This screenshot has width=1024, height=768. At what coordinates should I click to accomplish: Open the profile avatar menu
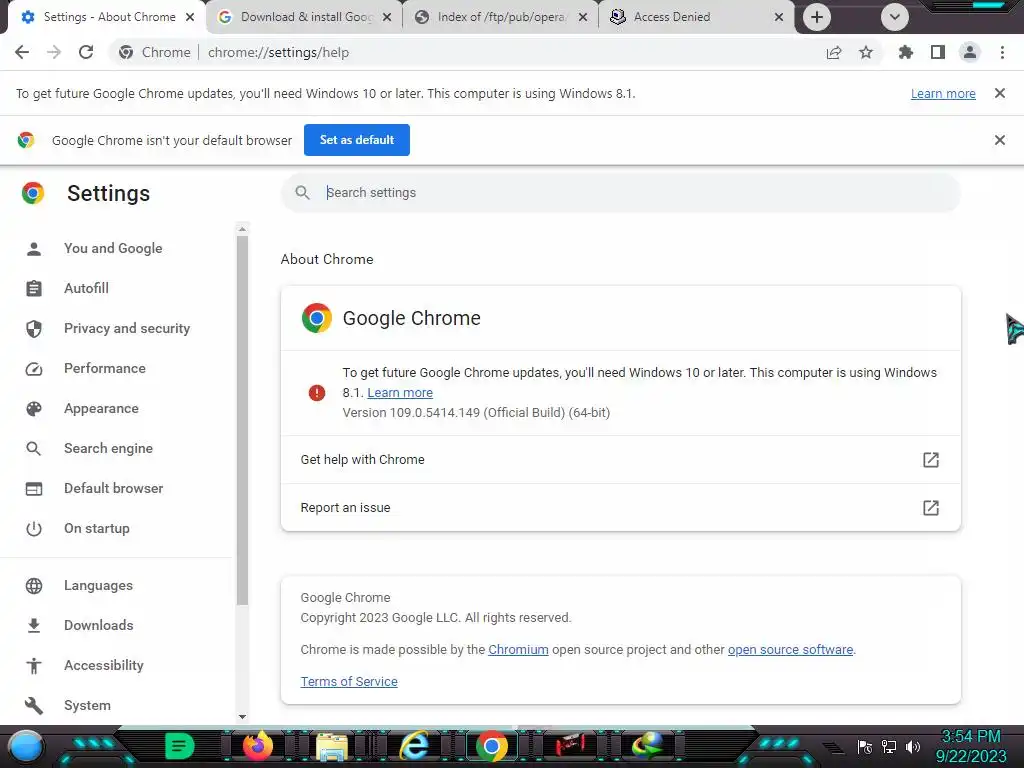(x=970, y=52)
